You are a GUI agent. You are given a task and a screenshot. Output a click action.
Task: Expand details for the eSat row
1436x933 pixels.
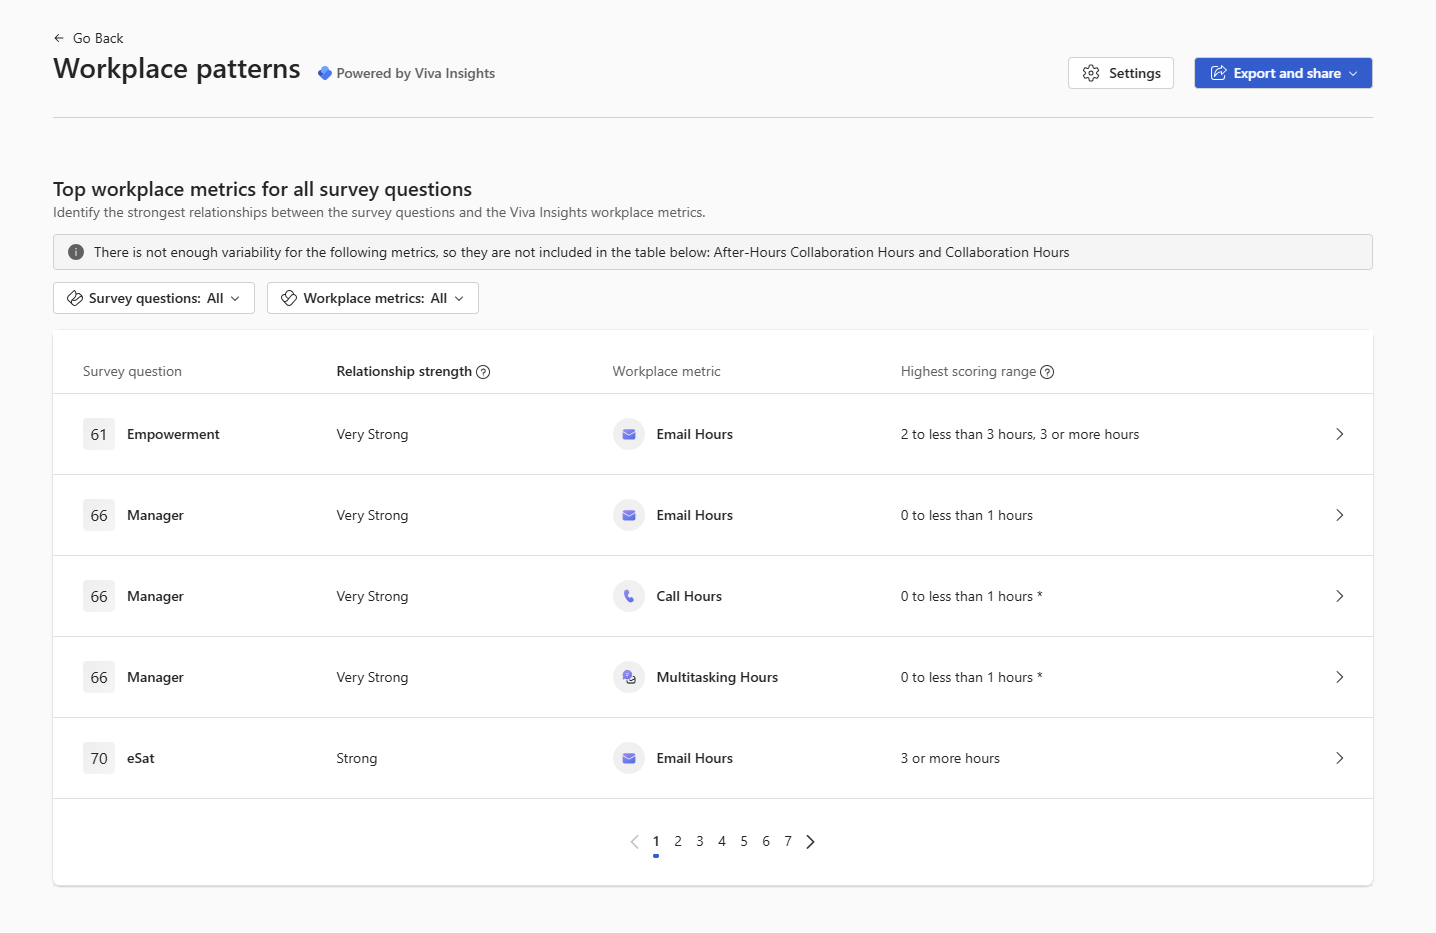tap(1340, 758)
